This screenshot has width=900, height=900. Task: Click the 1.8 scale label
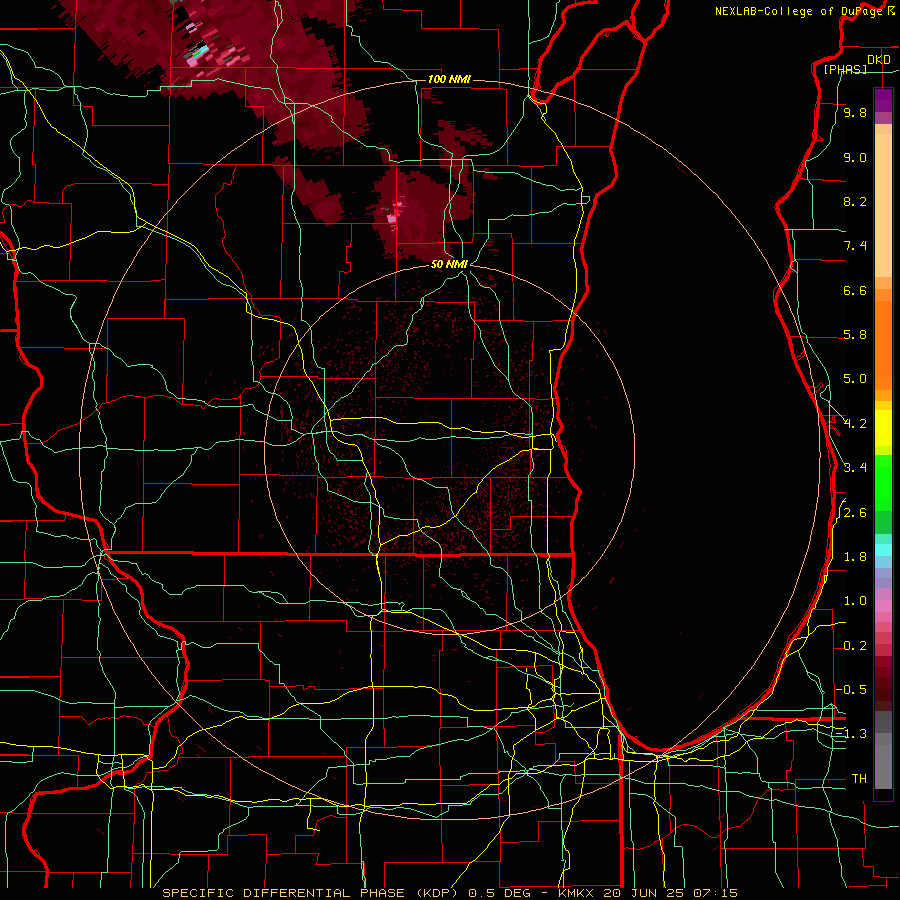pyautogui.click(x=855, y=557)
